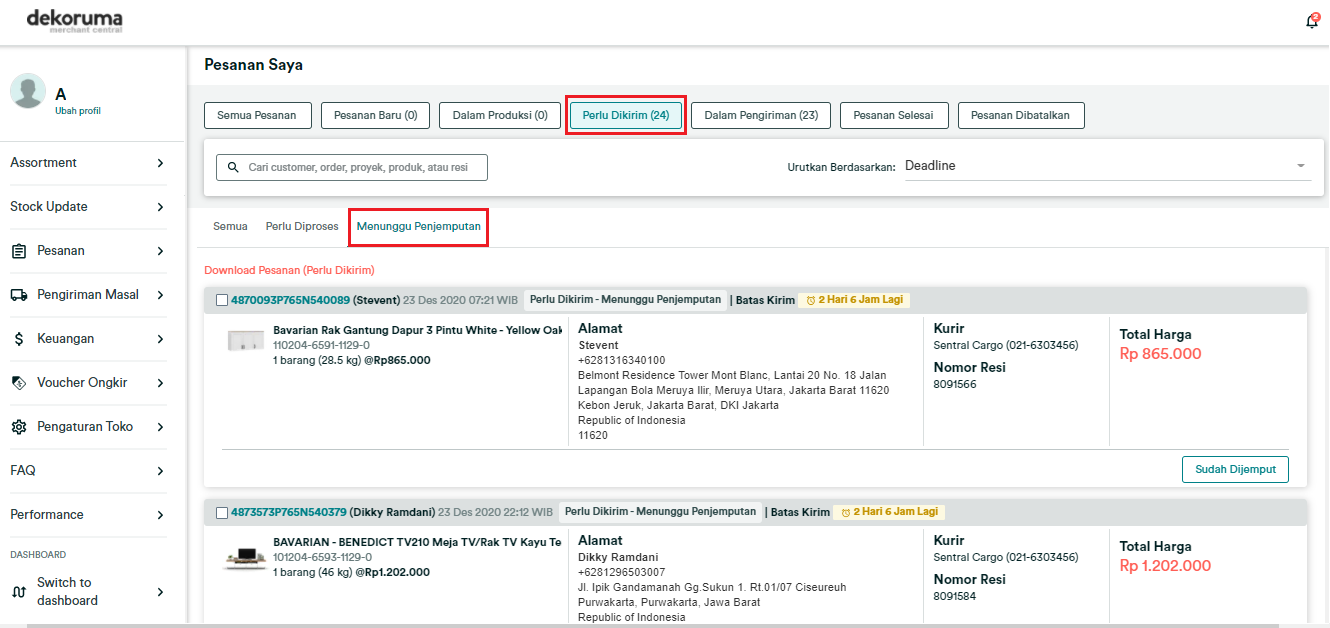This screenshot has width=1330, height=628.
Task: Select the Semua Pesanan tab
Action: click(257, 115)
